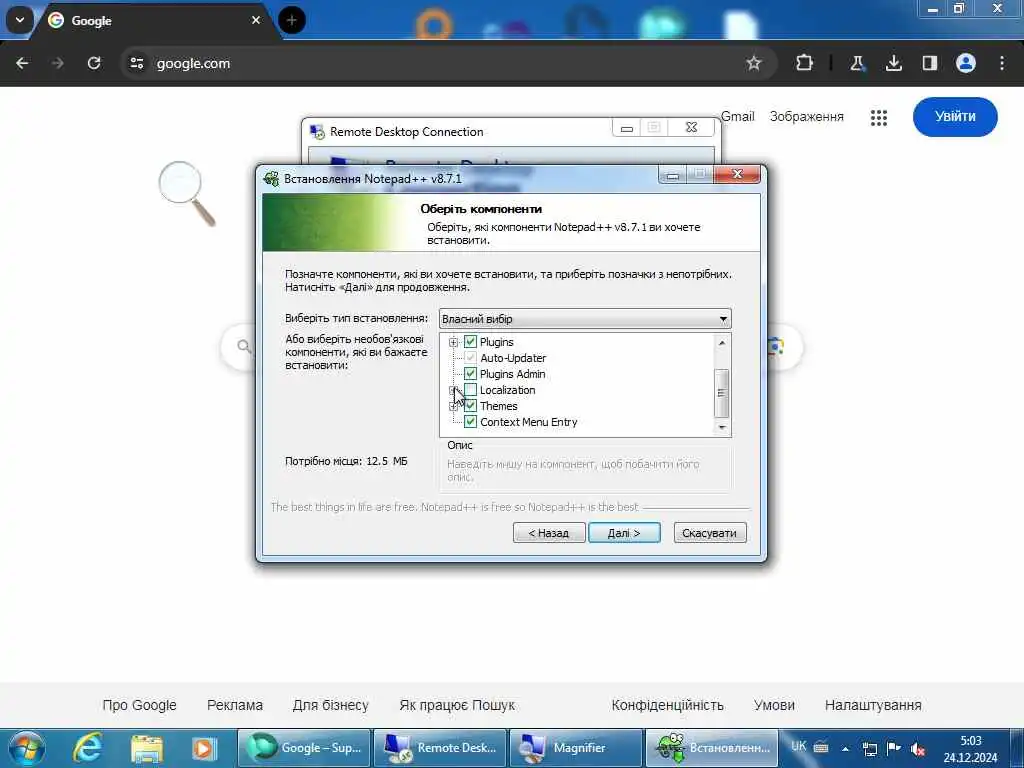Select the Google browser tab
Screen dimensions: 1024x768
(155, 21)
